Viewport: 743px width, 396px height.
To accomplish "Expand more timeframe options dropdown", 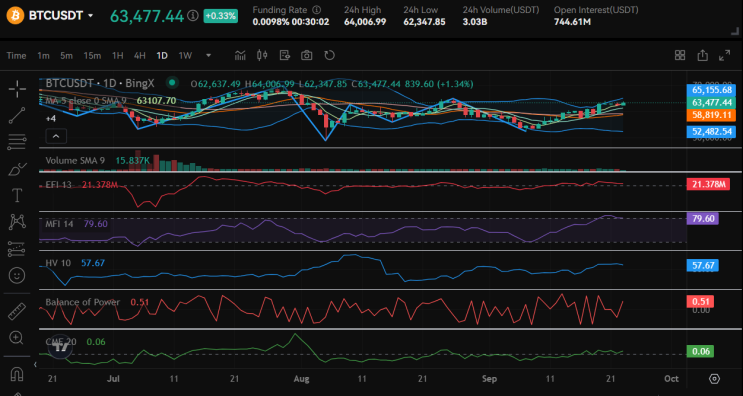I will pyautogui.click(x=208, y=55).
